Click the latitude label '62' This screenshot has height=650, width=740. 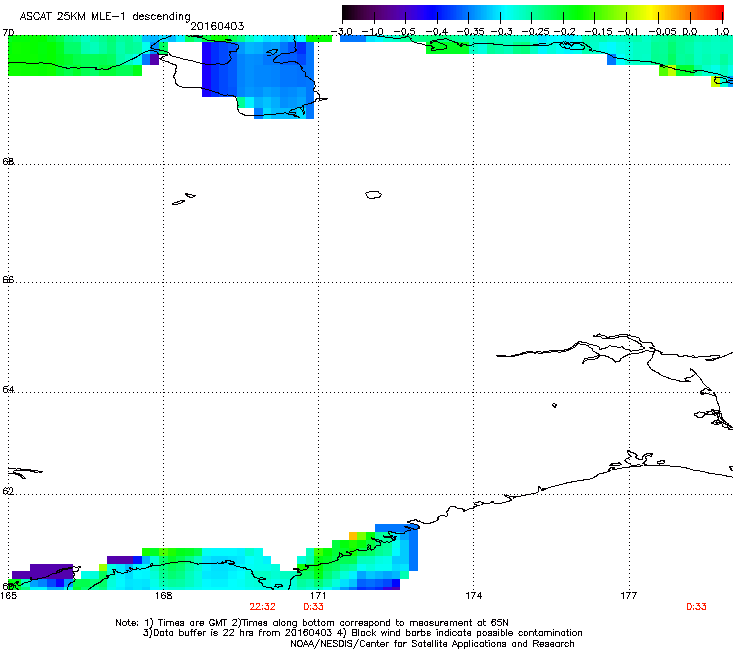[x=8, y=491]
